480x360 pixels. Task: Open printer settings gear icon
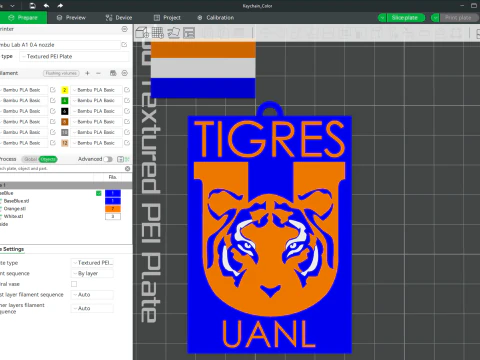(125, 29)
